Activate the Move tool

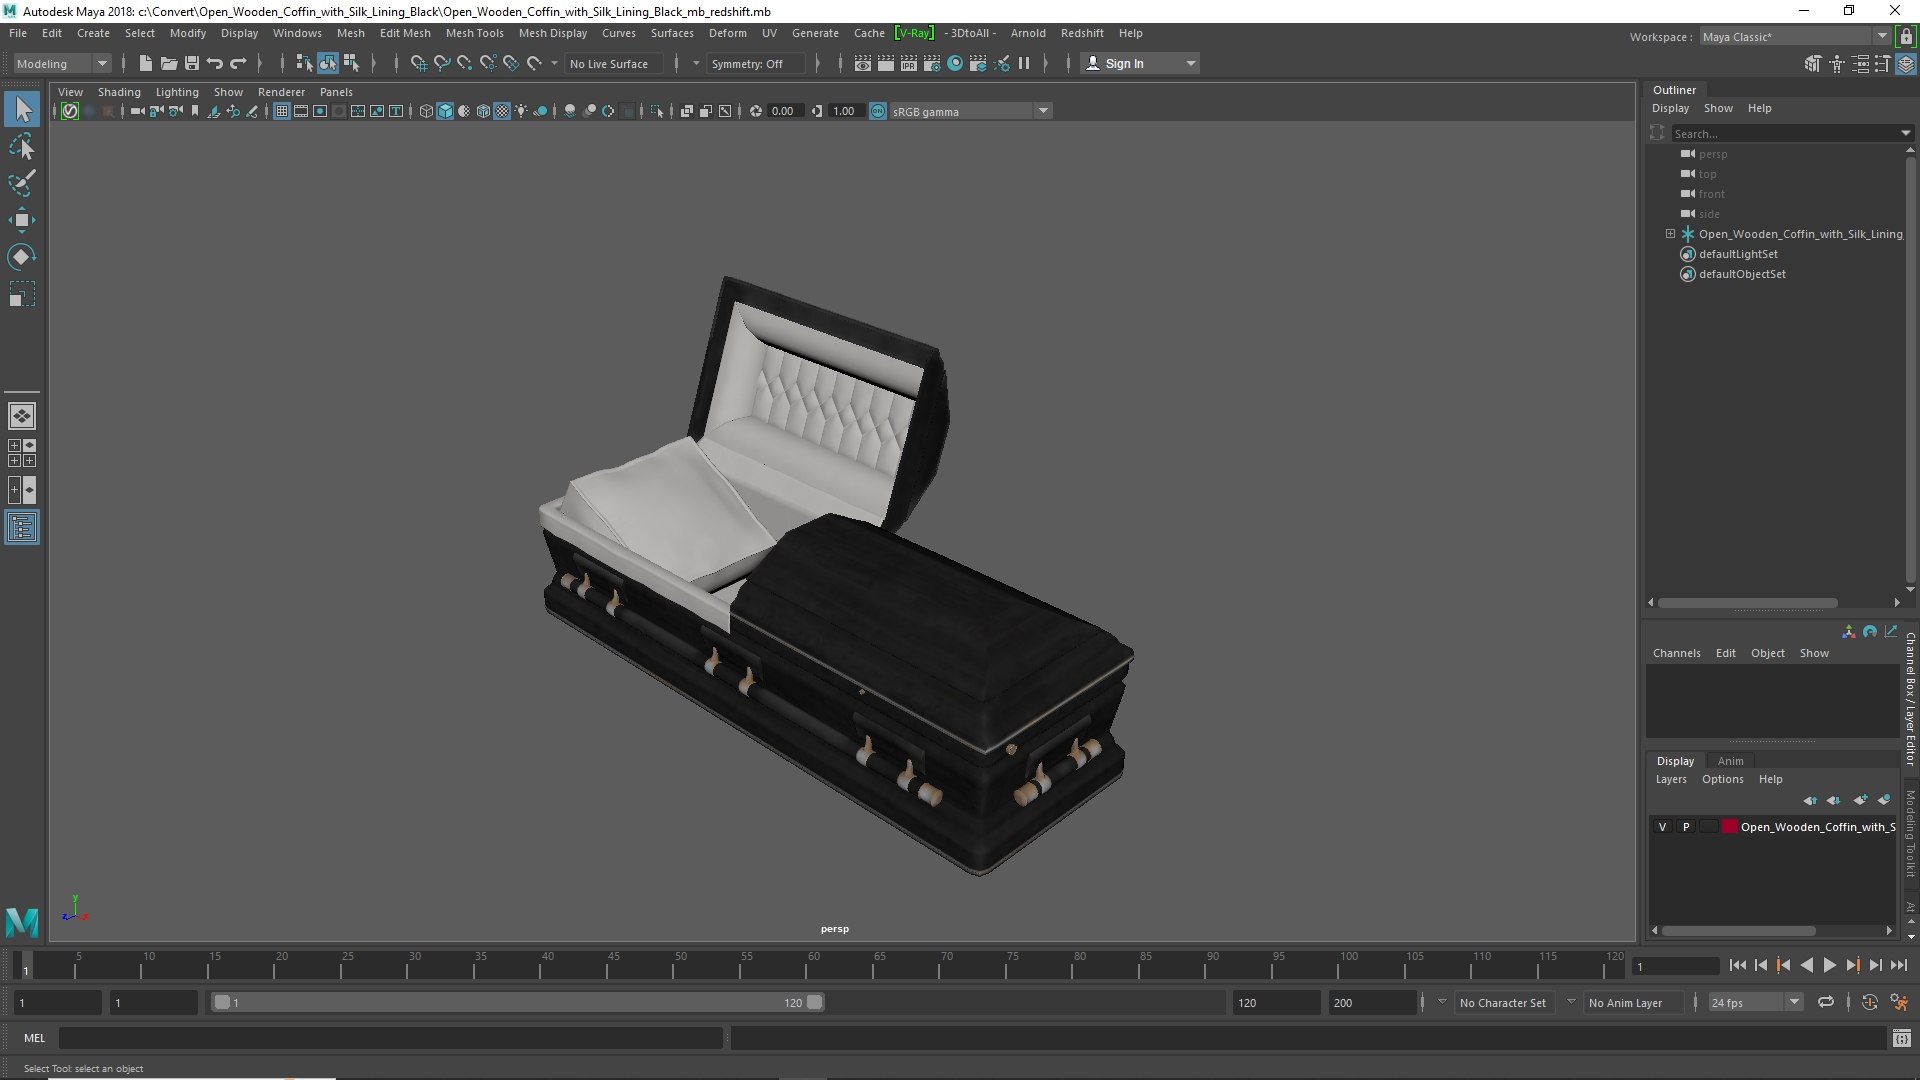(22, 220)
